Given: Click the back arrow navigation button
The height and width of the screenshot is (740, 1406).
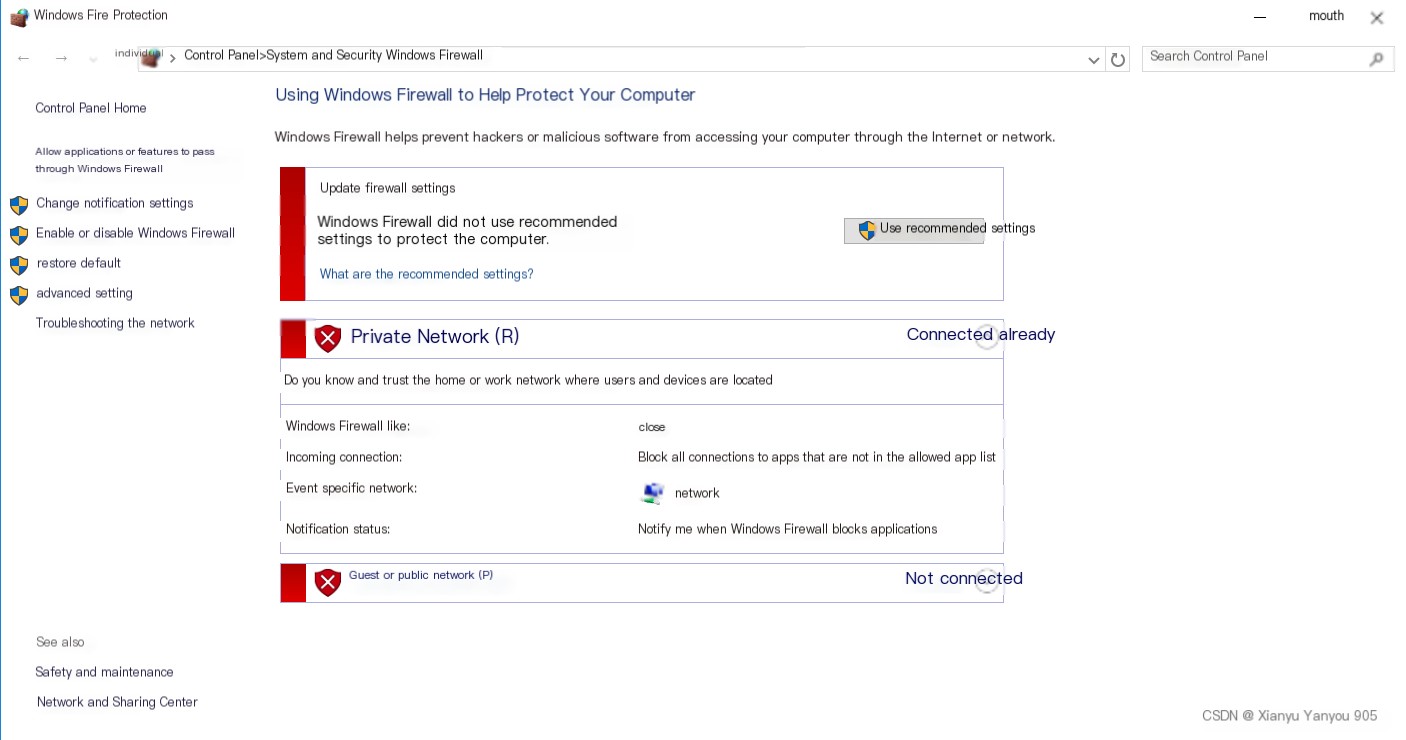Looking at the screenshot, I should click(x=24, y=59).
